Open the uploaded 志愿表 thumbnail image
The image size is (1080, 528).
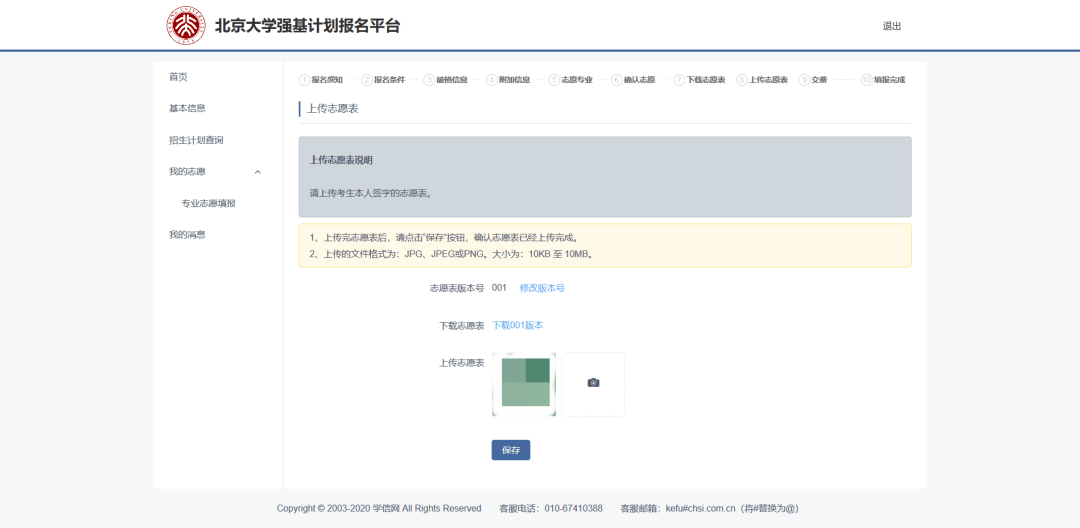524,384
